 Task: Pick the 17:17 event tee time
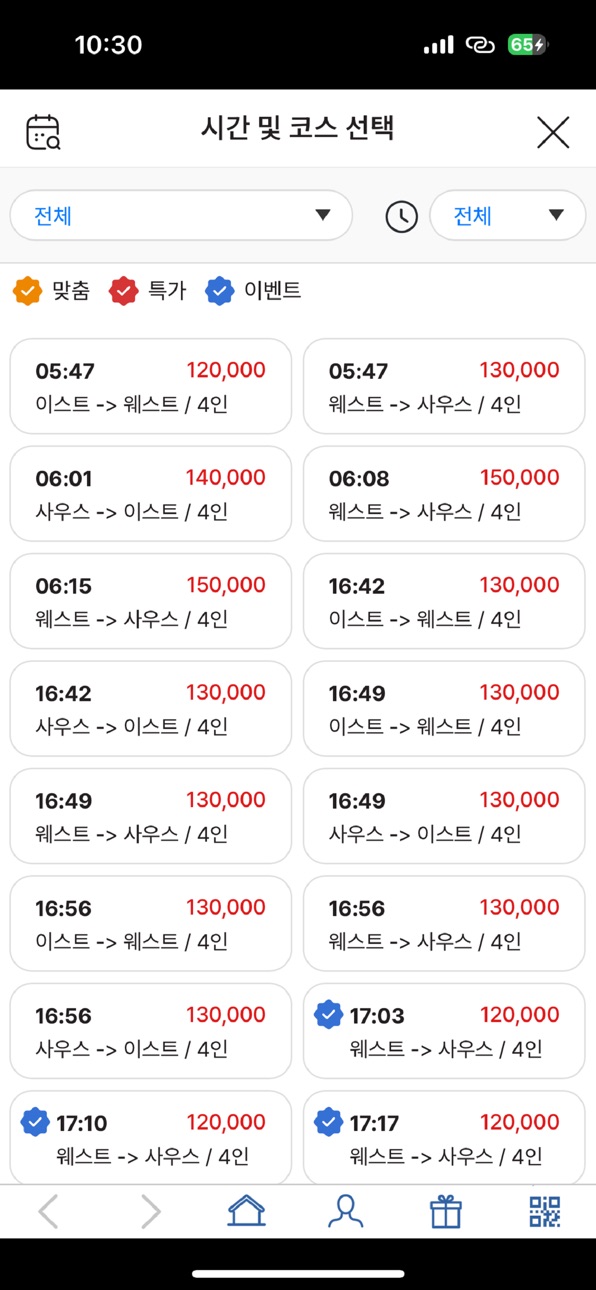click(x=444, y=1137)
